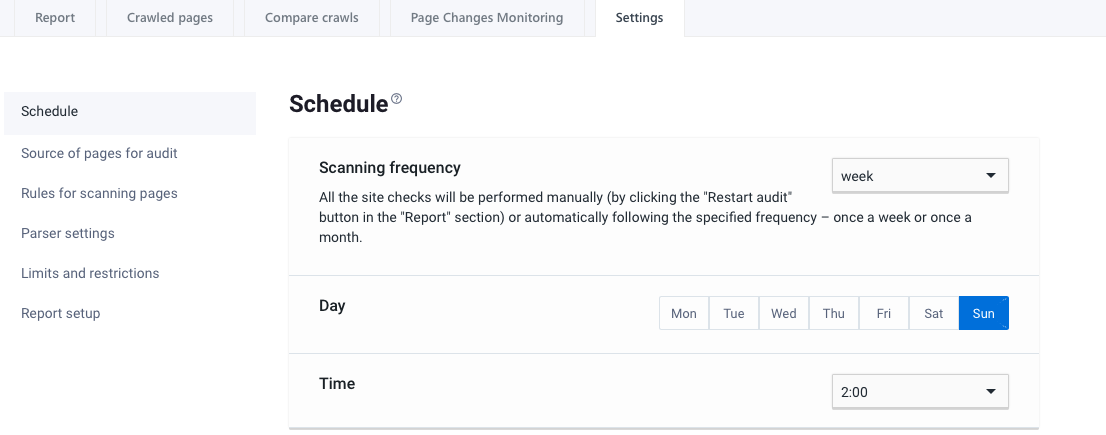Go to the Compare crawls tab

(311, 18)
